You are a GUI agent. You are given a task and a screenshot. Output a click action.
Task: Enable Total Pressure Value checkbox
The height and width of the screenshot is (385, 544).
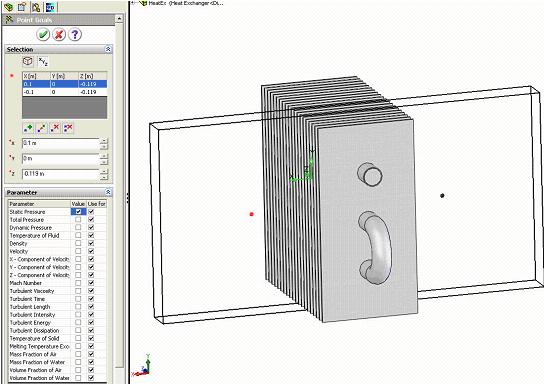[78, 219]
